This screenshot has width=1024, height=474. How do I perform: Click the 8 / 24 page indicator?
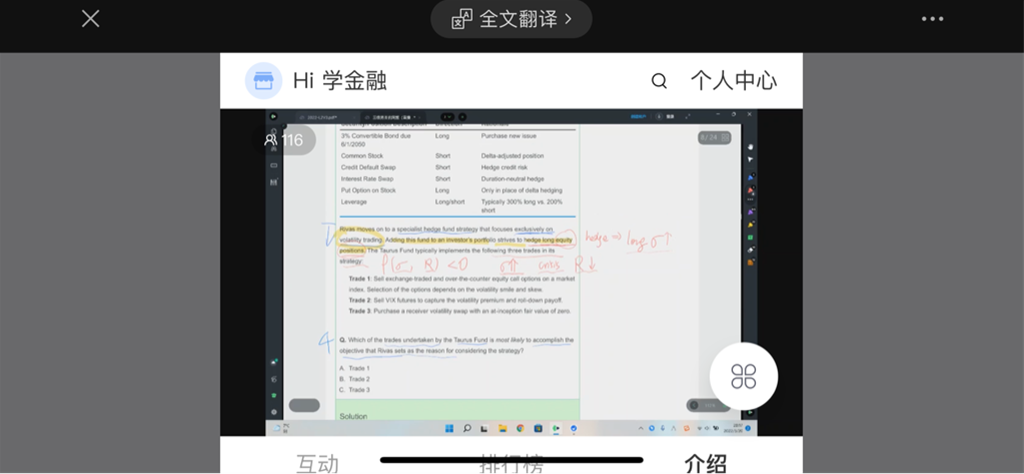tap(714, 138)
